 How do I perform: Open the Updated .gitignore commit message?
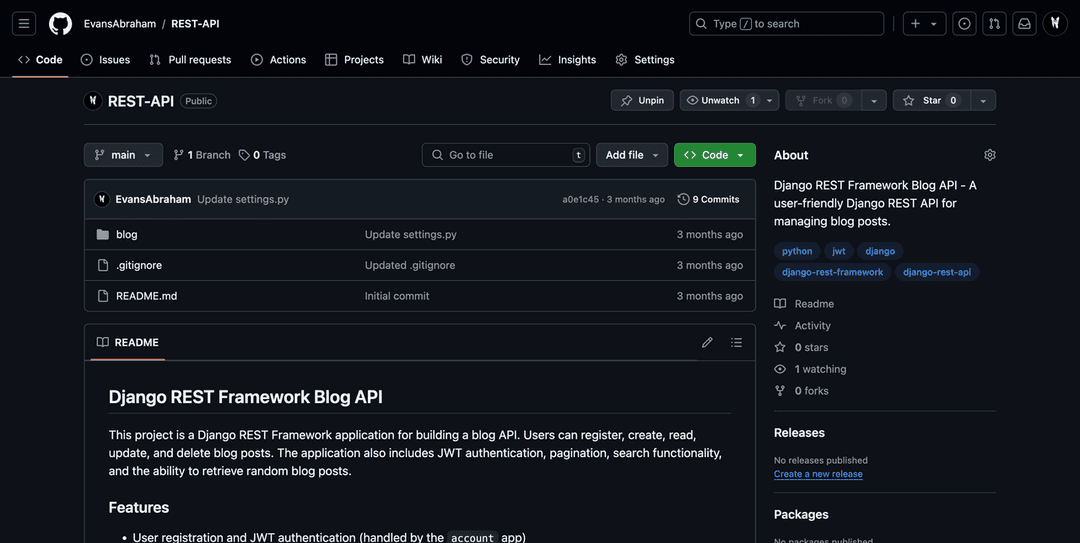tap(410, 265)
